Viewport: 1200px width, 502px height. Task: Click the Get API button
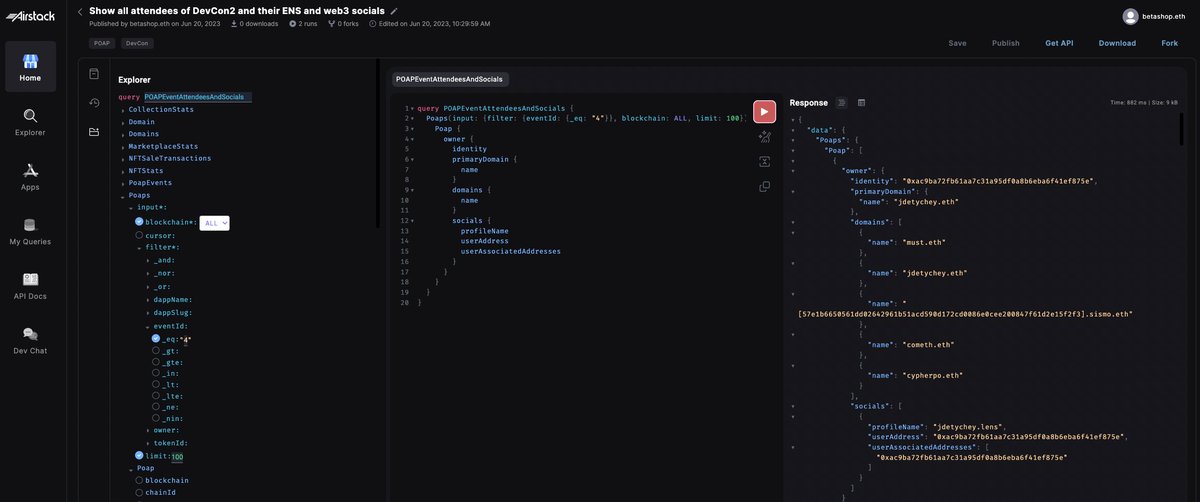coord(1059,43)
